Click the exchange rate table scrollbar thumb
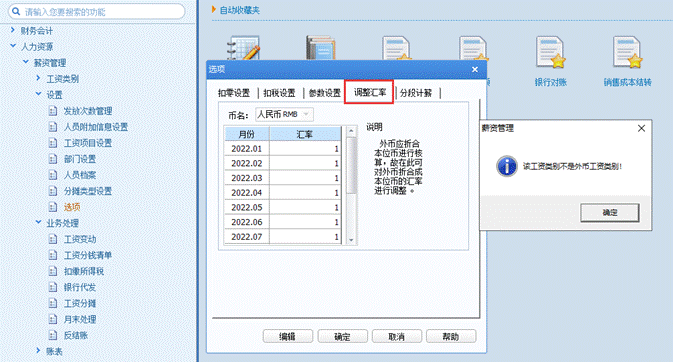Image resolution: width=673 pixels, height=362 pixels. (351, 165)
